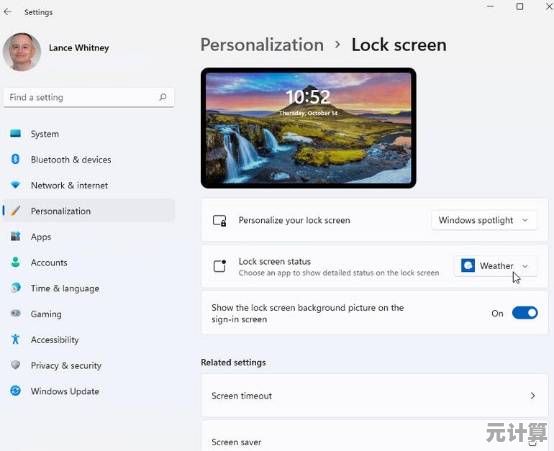Click the Find a setting search box
The height and width of the screenshot is (451, 554).
pyautogui.click(x=89, y=97)
